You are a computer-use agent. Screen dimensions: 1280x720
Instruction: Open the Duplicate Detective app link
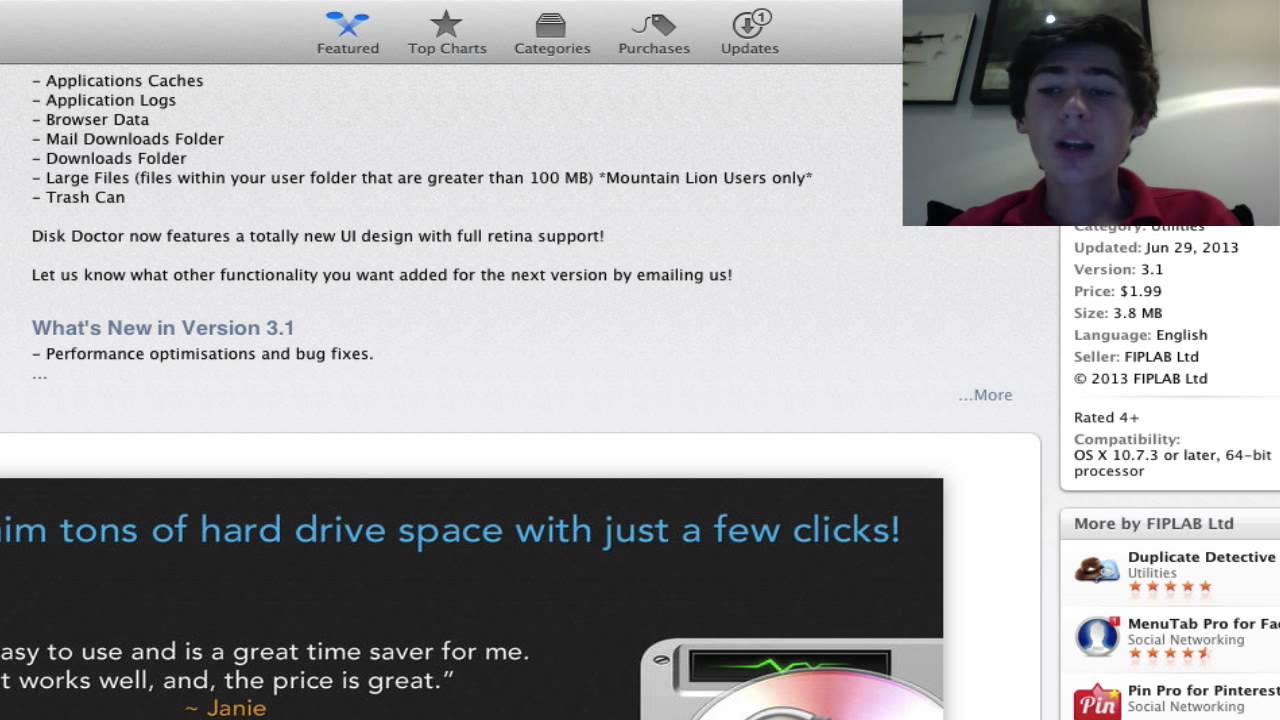tap(1202, 557)
